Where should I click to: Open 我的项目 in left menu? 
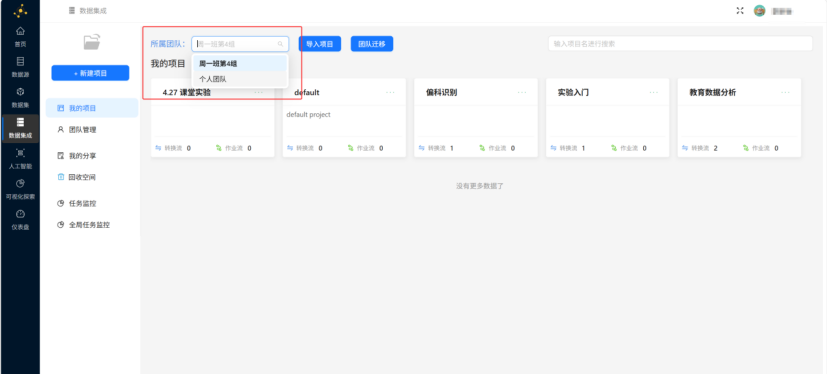tap(92, 108)
